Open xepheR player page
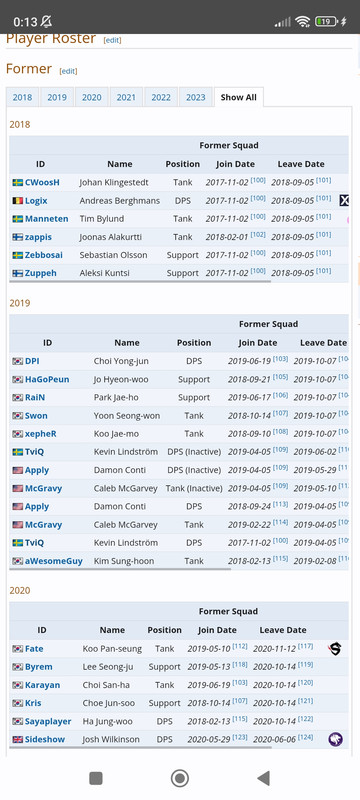Screen dimensions: 360x800 click(41, 434)
